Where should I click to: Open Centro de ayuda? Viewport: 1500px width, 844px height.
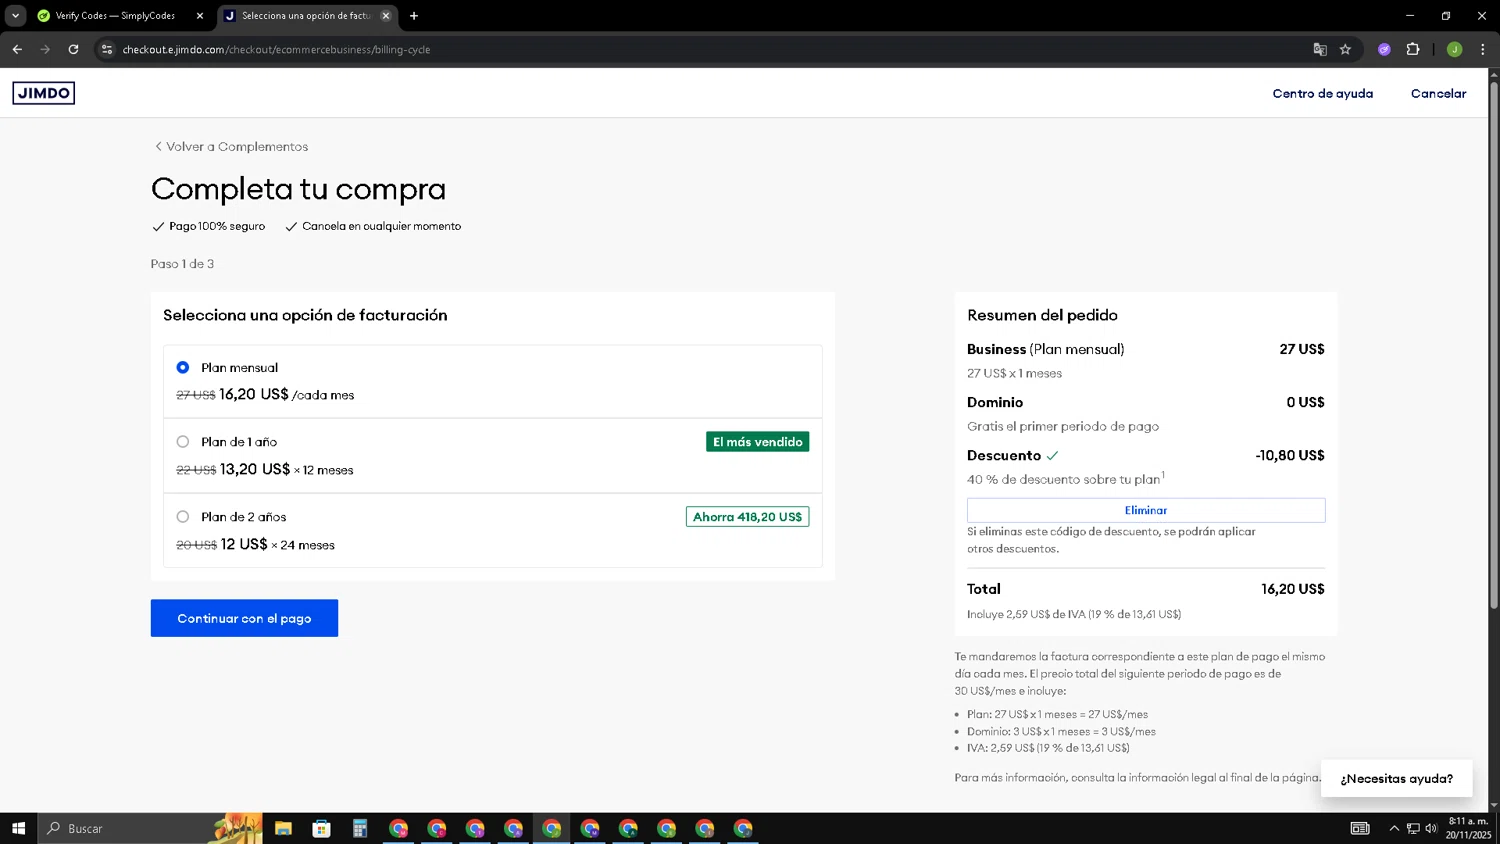[1322, 93]
